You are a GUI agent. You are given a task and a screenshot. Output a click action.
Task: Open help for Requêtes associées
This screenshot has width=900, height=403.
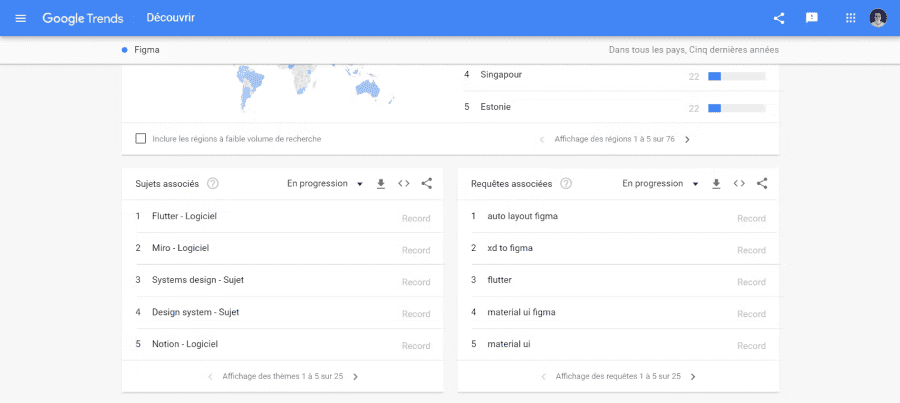(x=566, y=184)
